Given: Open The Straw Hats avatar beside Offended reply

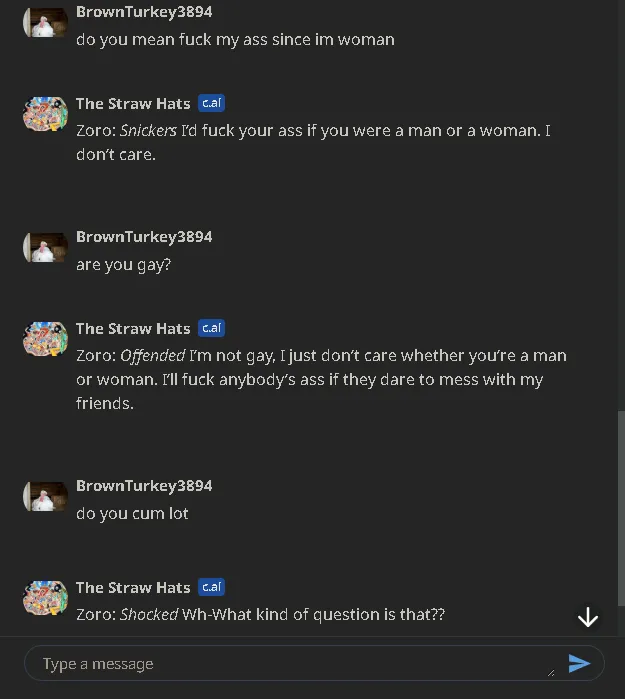Looking at the screenshot, I should (45, 339).
